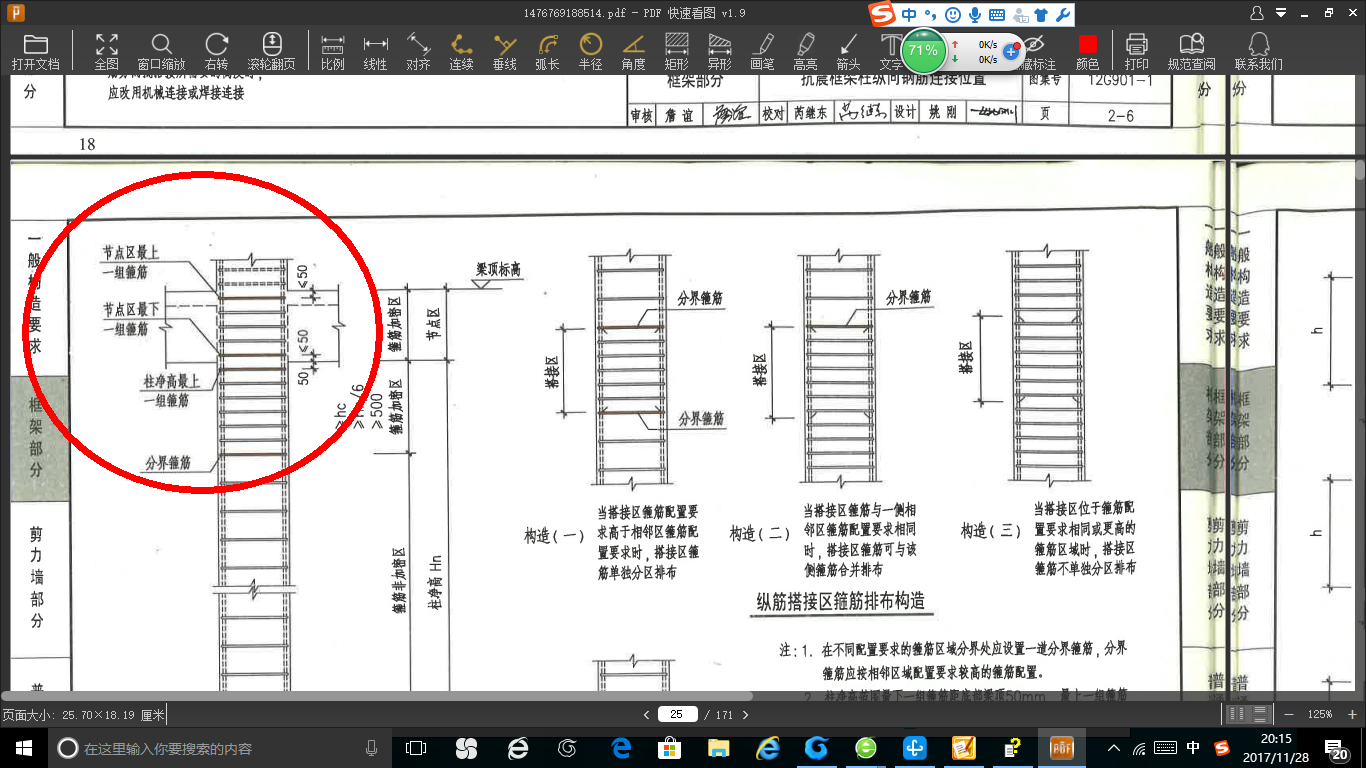Fit whole page with 全图

tap(106, 51)
